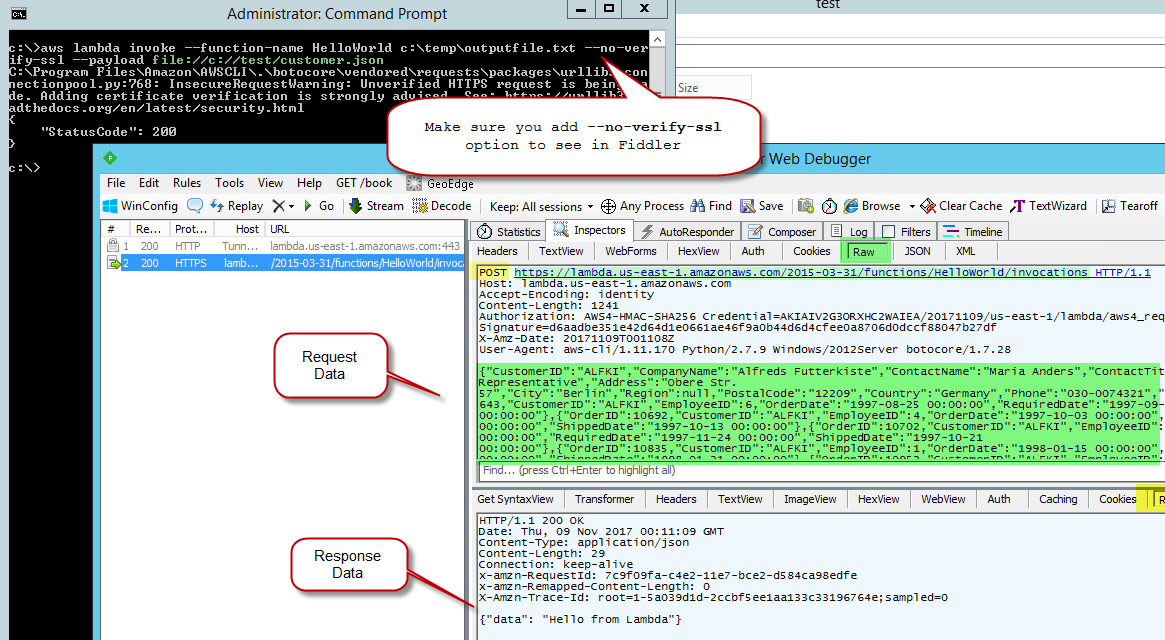Select response Get SyntaxView tab
Screen dimensions: 1165x640
pos(516,499)
